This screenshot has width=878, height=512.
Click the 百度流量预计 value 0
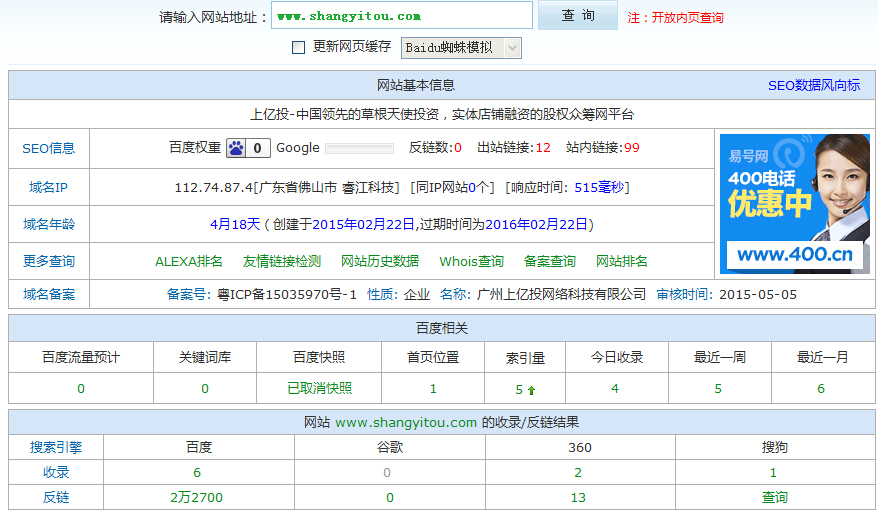tap(81, 389)
